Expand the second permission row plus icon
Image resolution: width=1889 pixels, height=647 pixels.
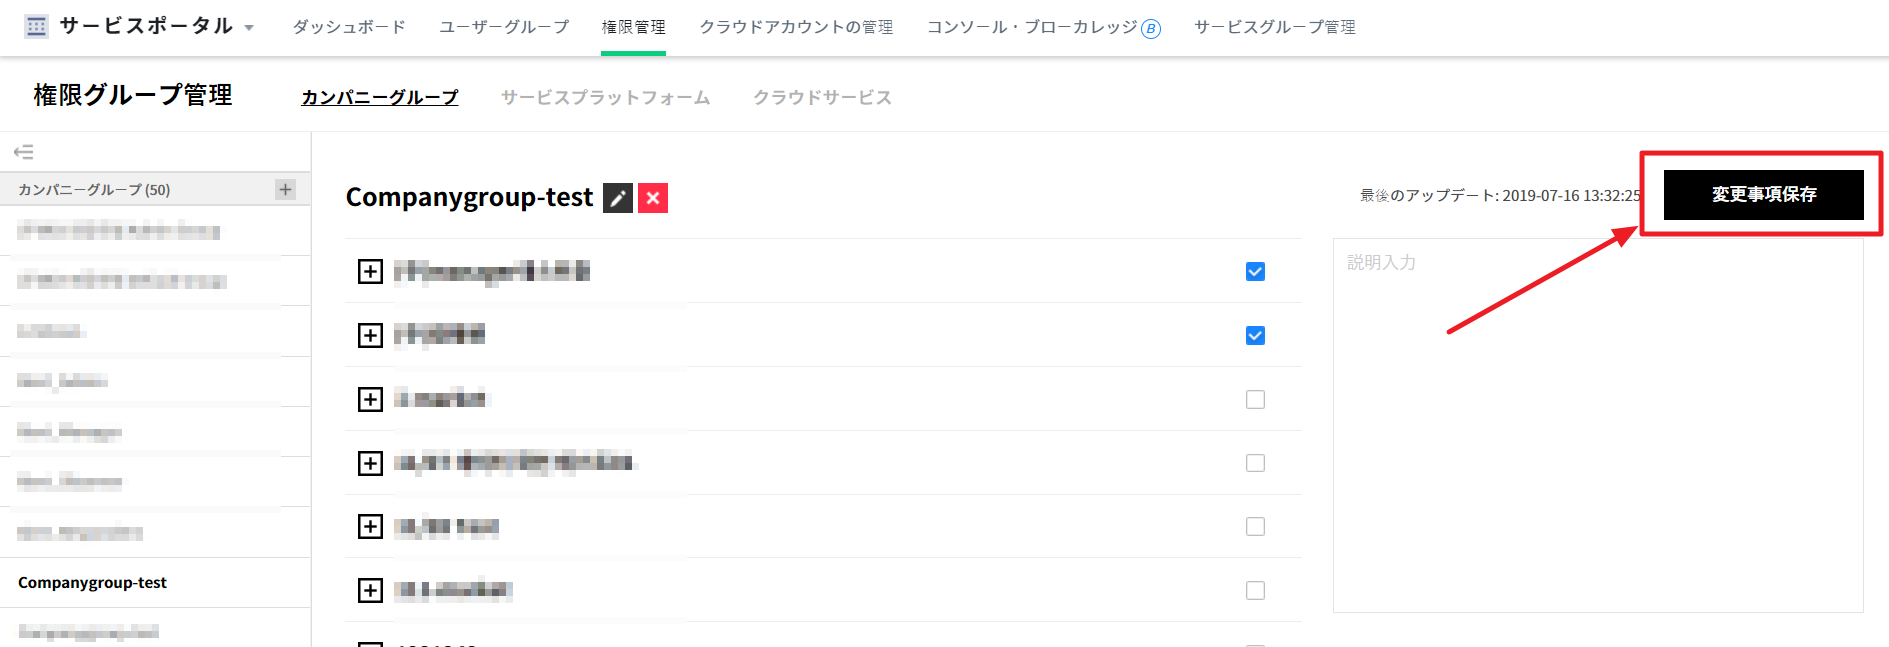(x=370, y=335)
